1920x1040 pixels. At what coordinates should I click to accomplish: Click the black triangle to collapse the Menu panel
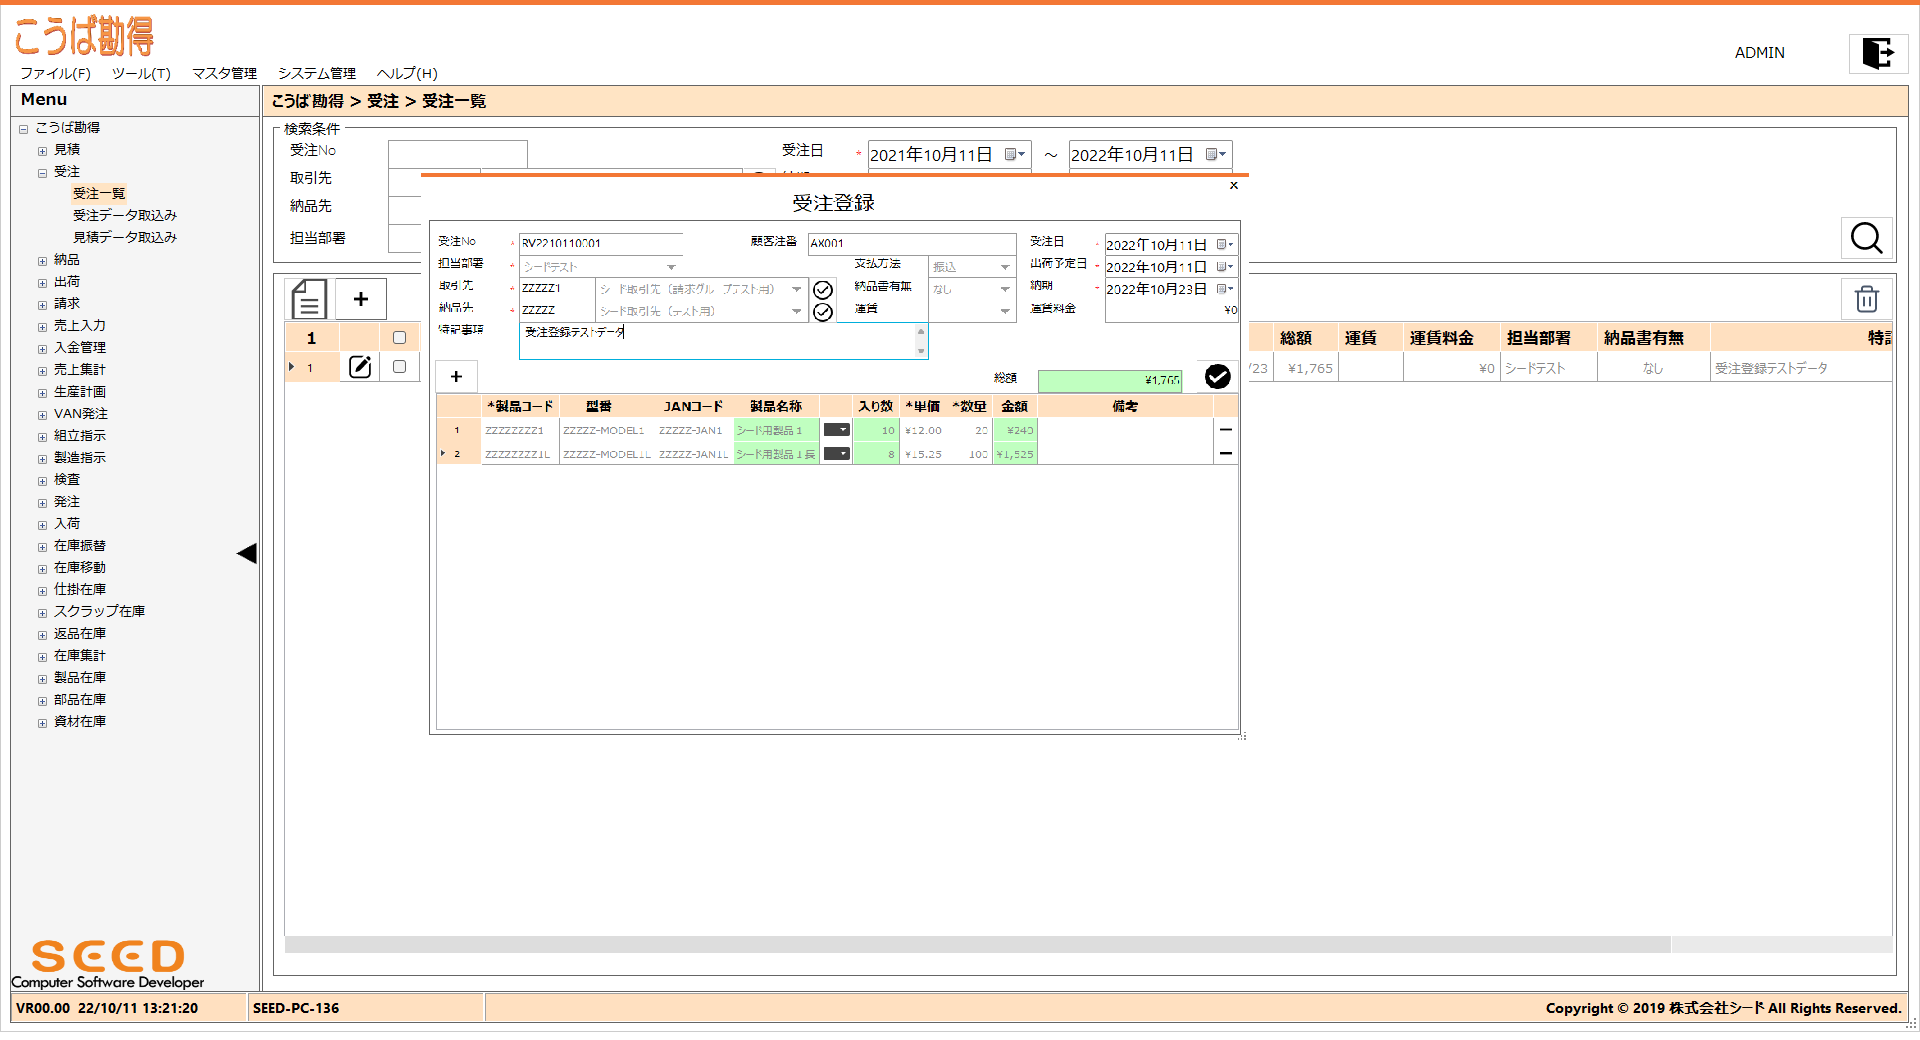click(x=246, y=554)
